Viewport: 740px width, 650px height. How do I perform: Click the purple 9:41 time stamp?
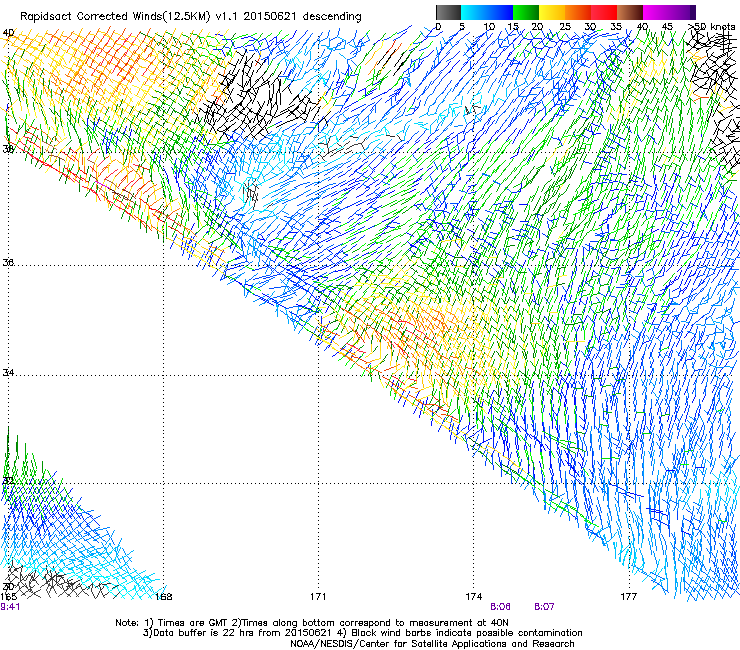click(10, 607)
